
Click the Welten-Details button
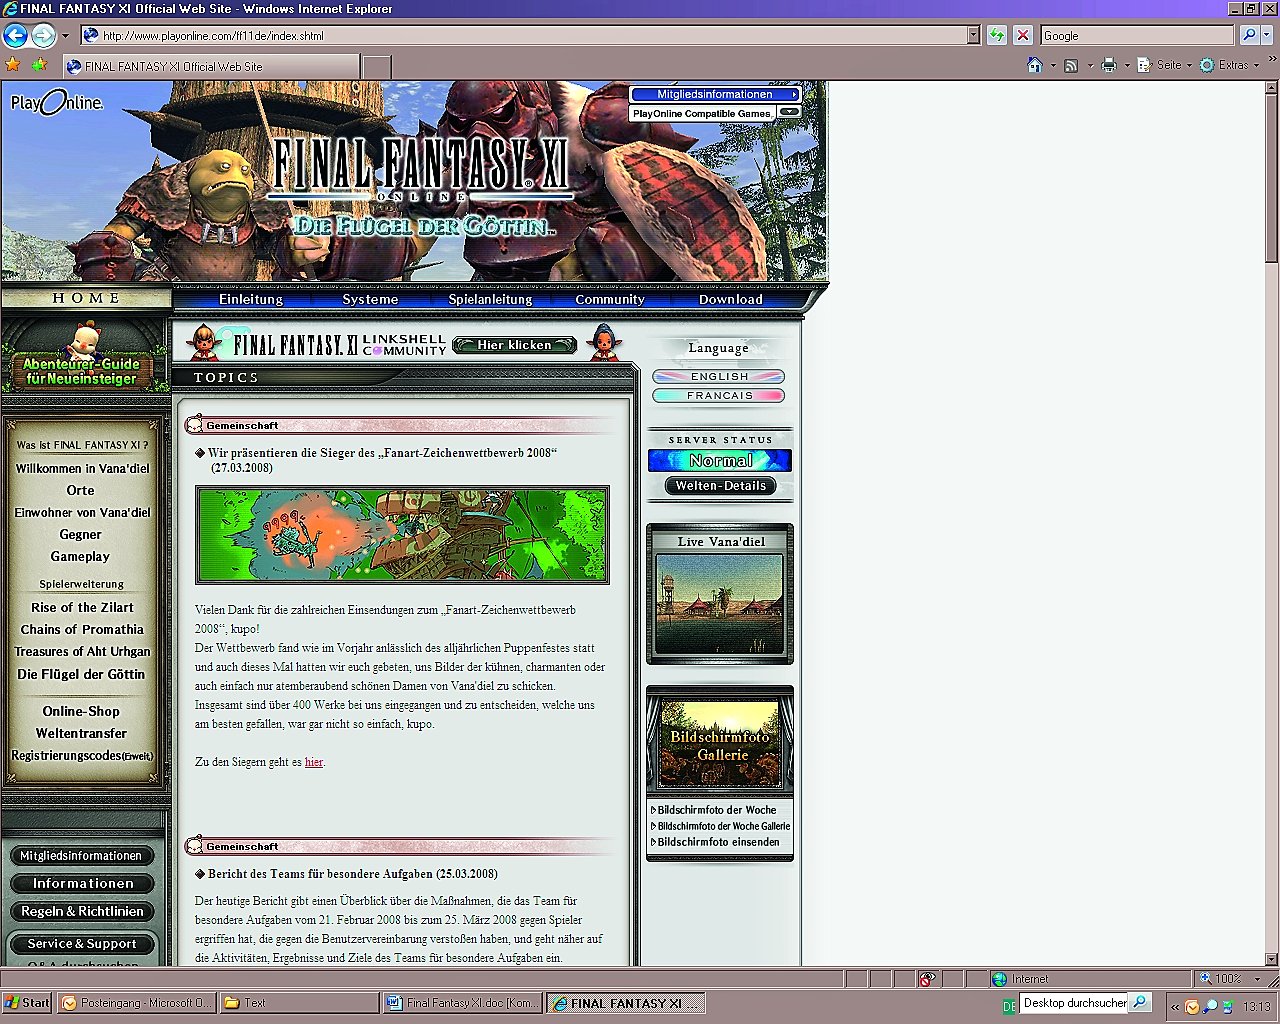tap(720, 486)
